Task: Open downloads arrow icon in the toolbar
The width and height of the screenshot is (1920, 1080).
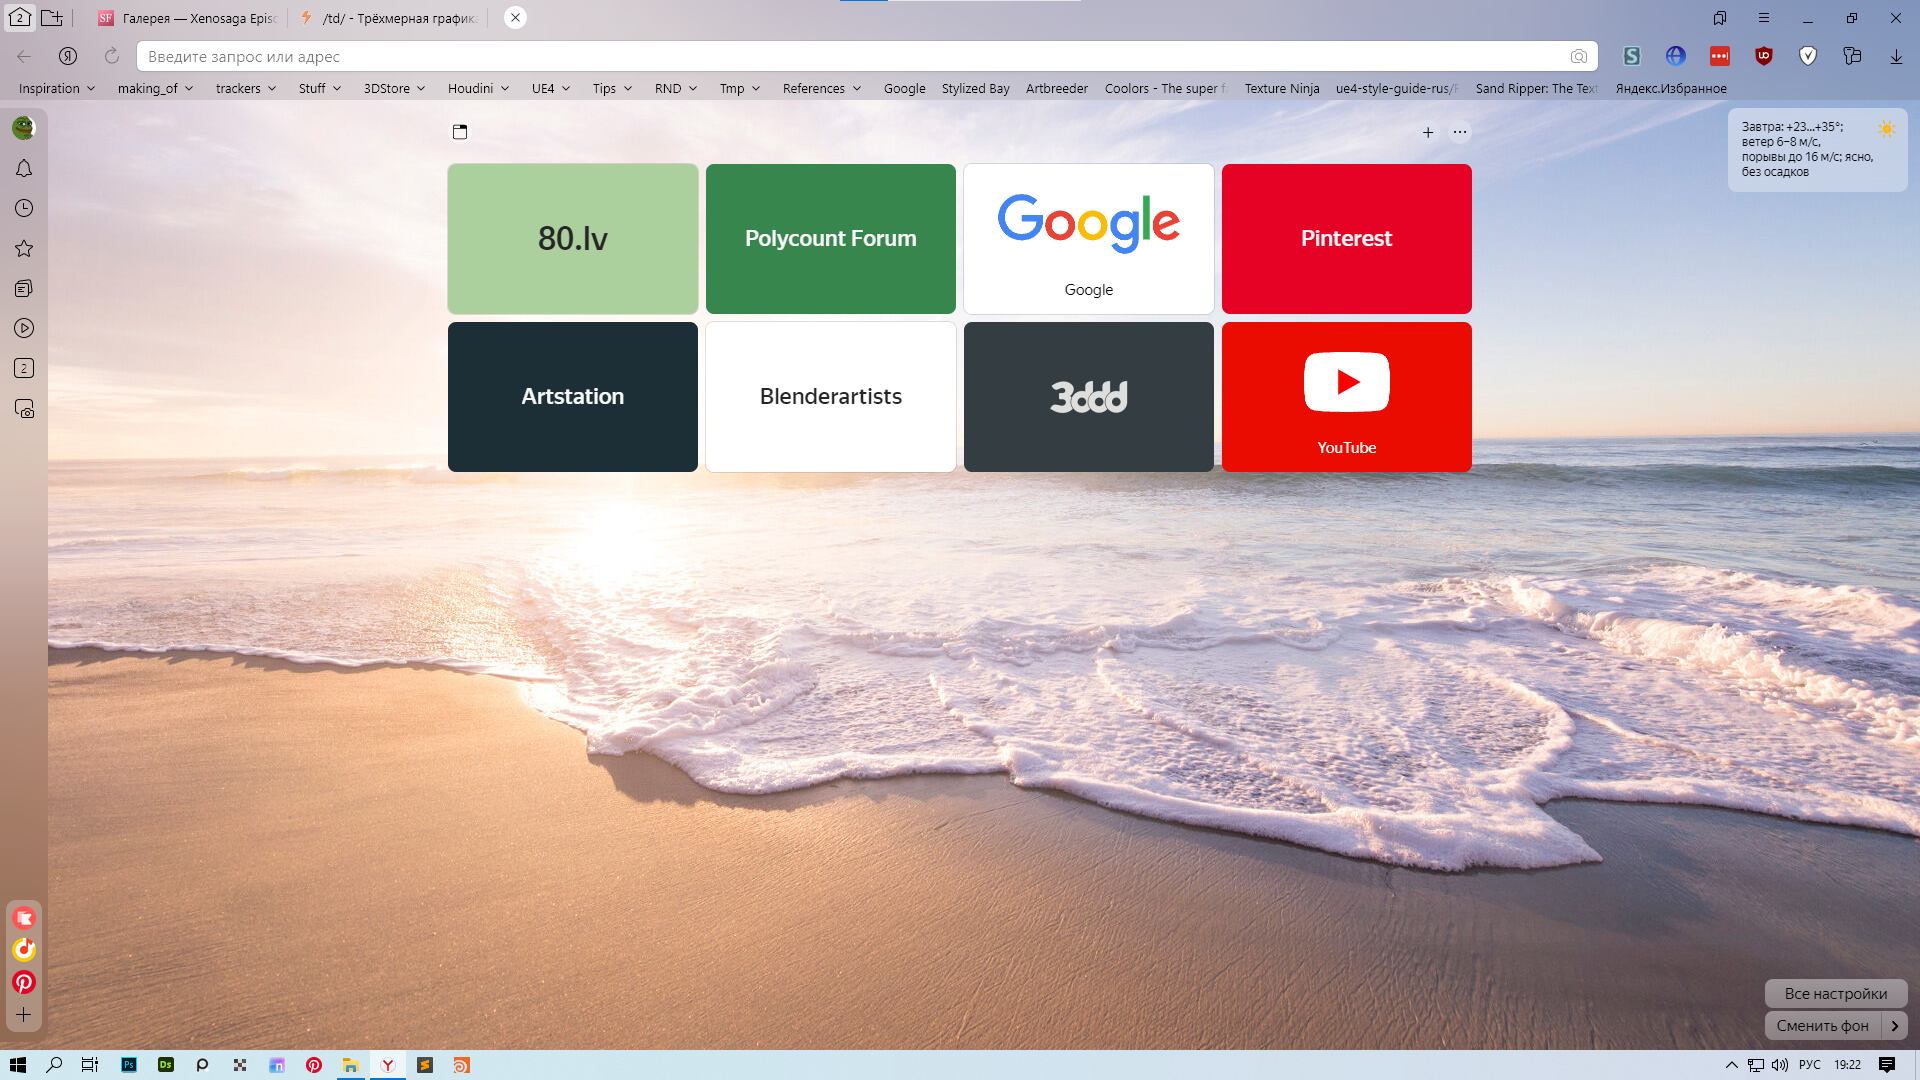Action: coord(1896,56)
